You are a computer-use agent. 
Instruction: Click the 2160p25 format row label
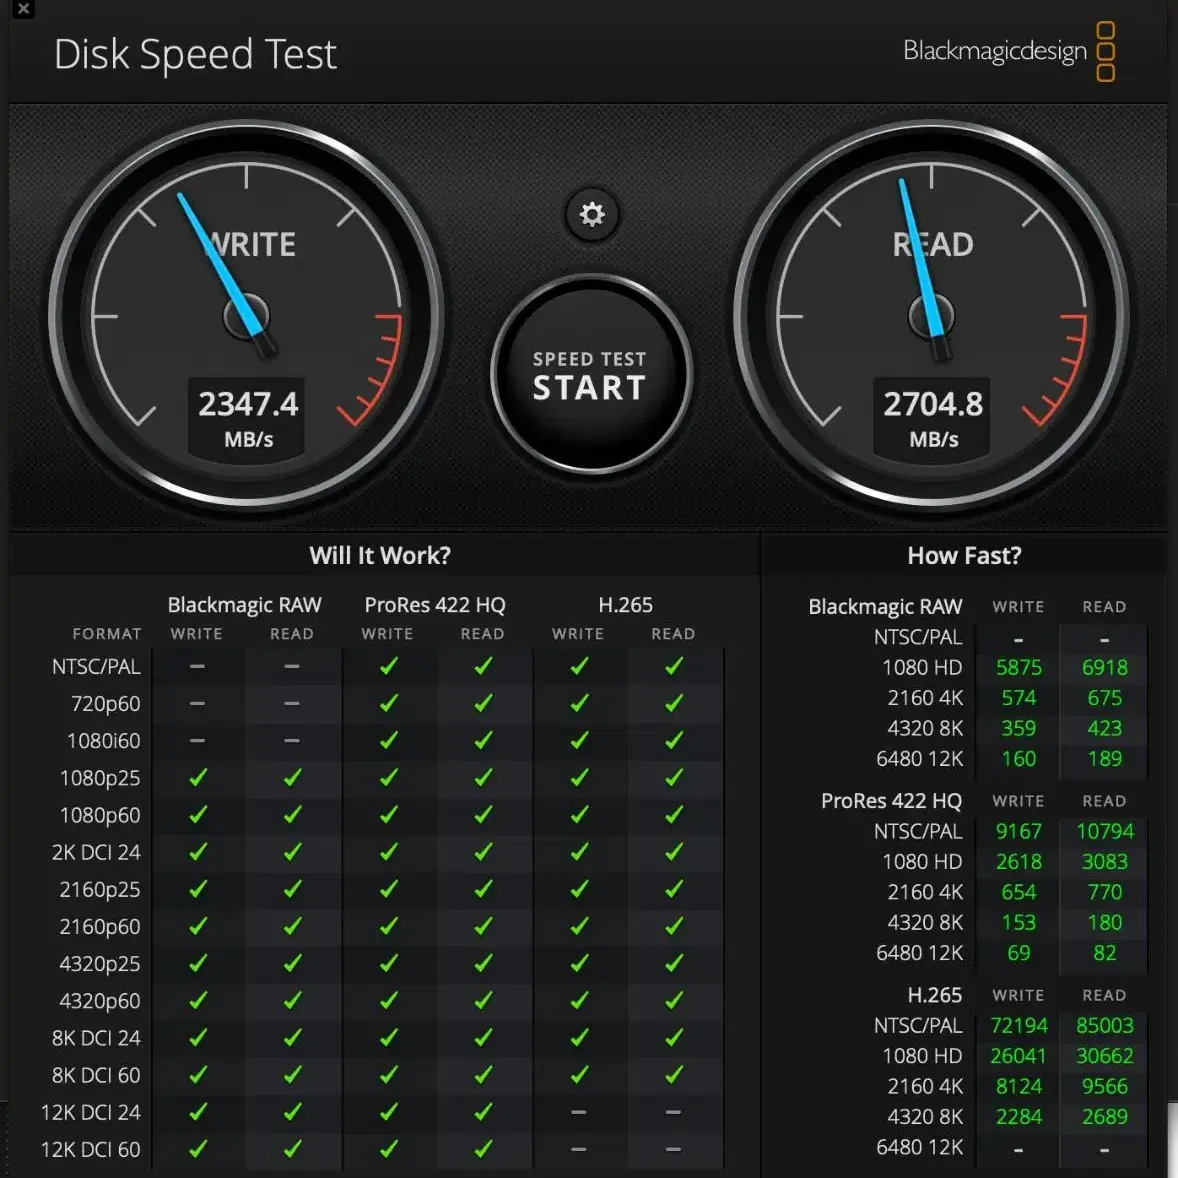point(100,890)
